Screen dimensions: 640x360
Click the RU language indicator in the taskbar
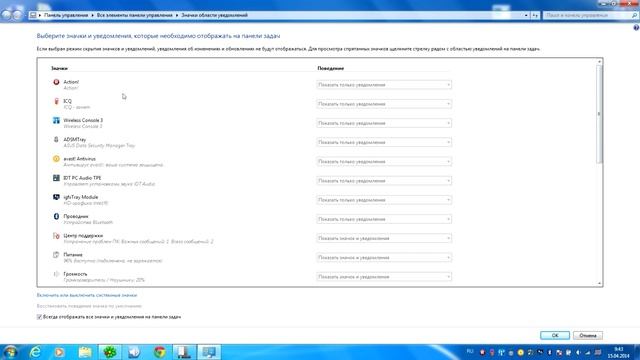pyautogui.click(x=470, y=351)
